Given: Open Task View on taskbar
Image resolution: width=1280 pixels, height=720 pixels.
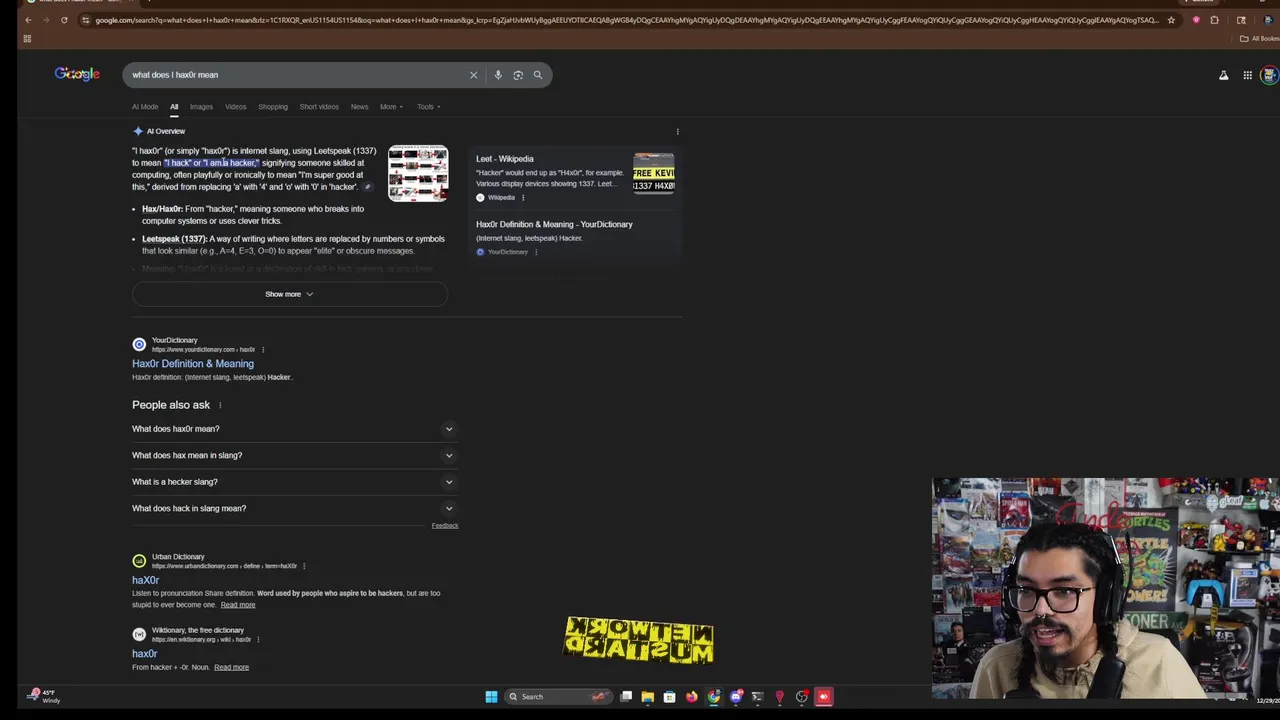Looking at the screenshot, I should coord(626,697).
